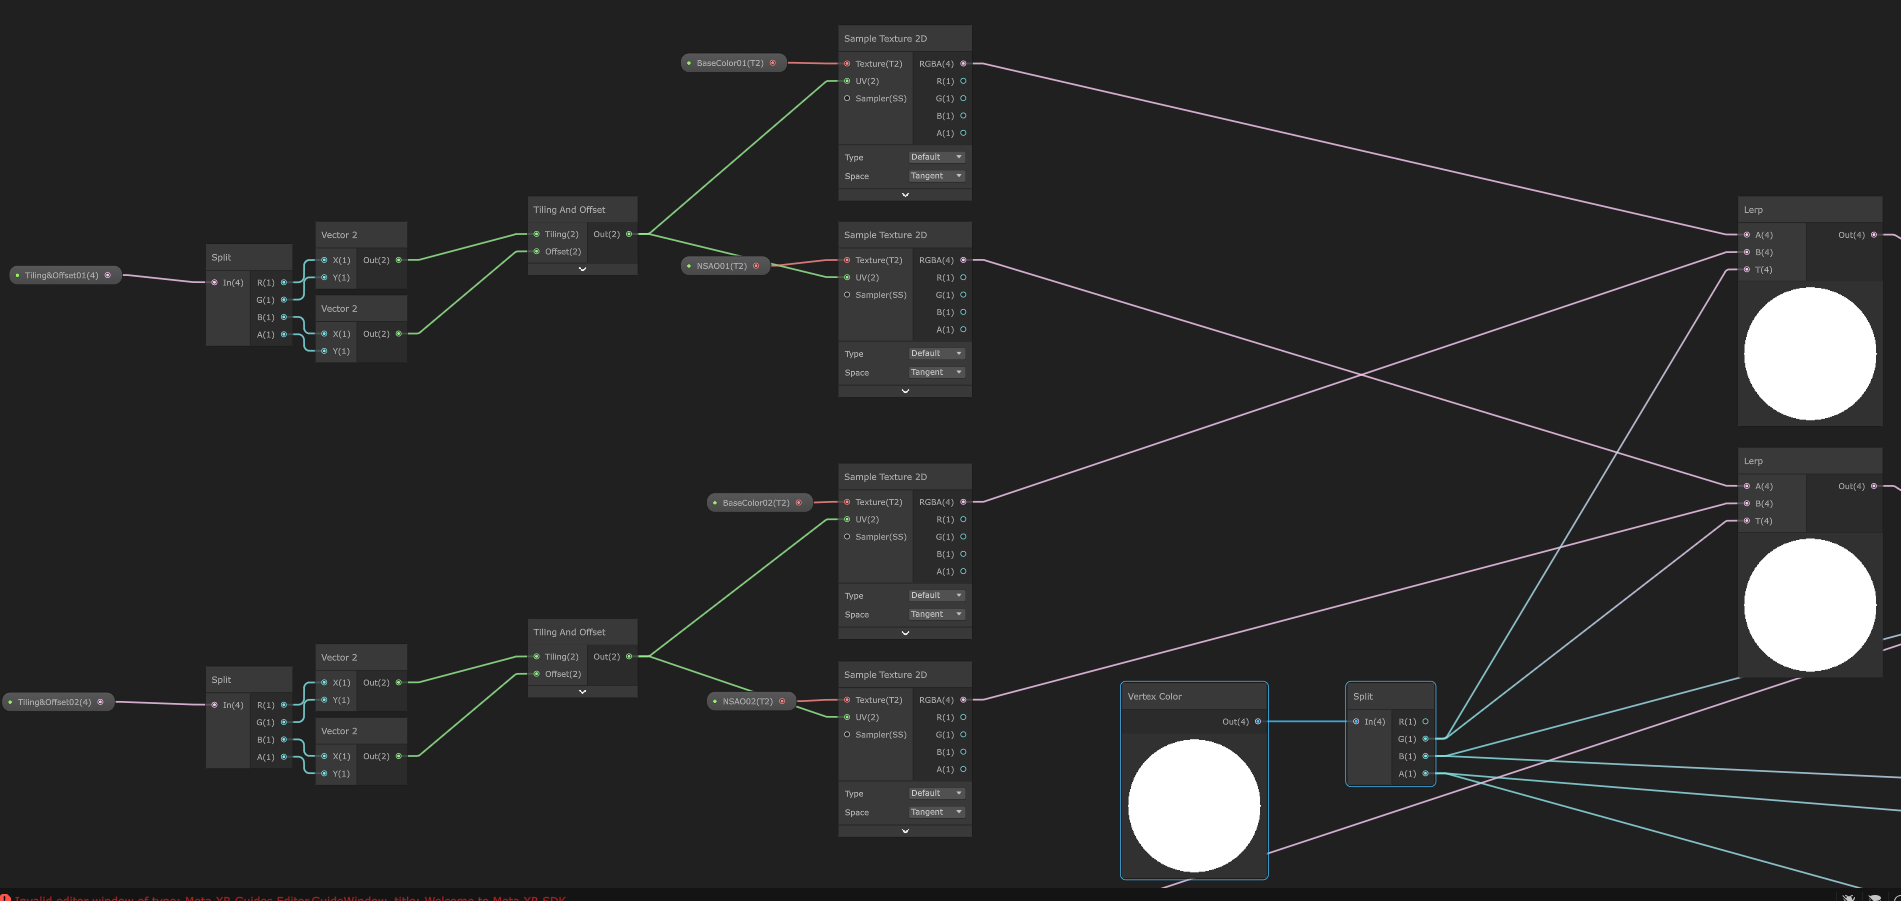Toggle preview chevron under NSAO01 Sample Texture 2D node
Image resolution: width=1901 pixels, height=901 pixels.
point(905,391)
